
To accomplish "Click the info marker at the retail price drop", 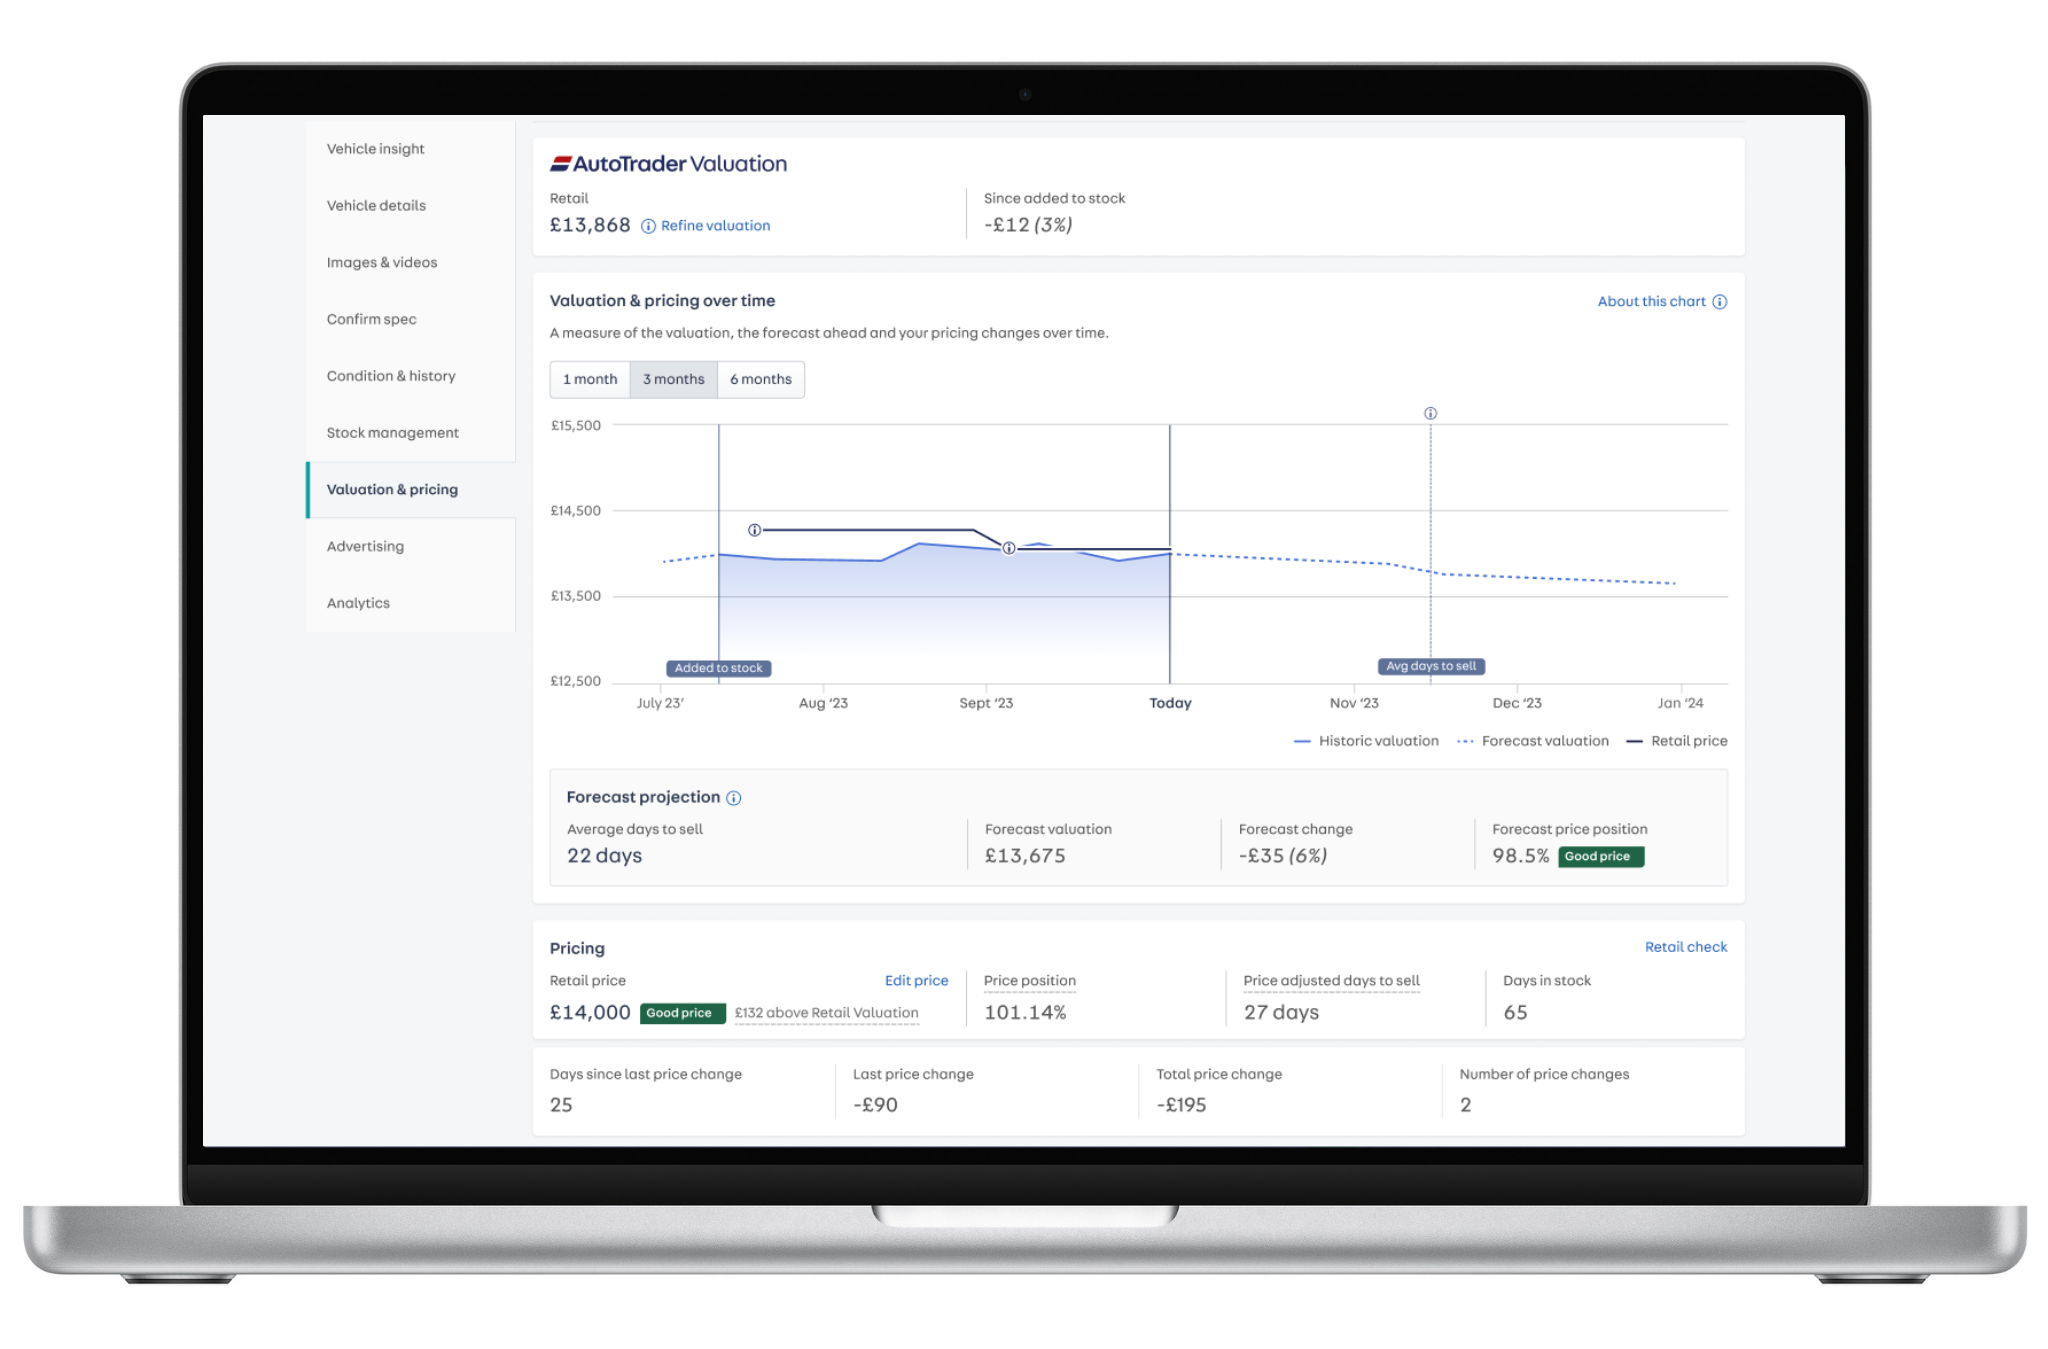I will click(1009, 548).
